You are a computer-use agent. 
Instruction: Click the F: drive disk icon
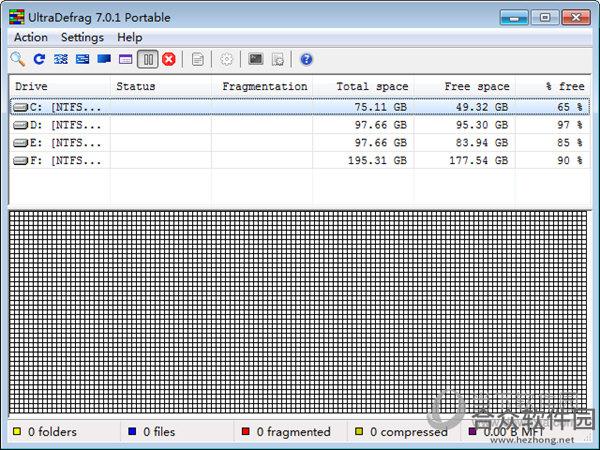(x=20, y=161)
